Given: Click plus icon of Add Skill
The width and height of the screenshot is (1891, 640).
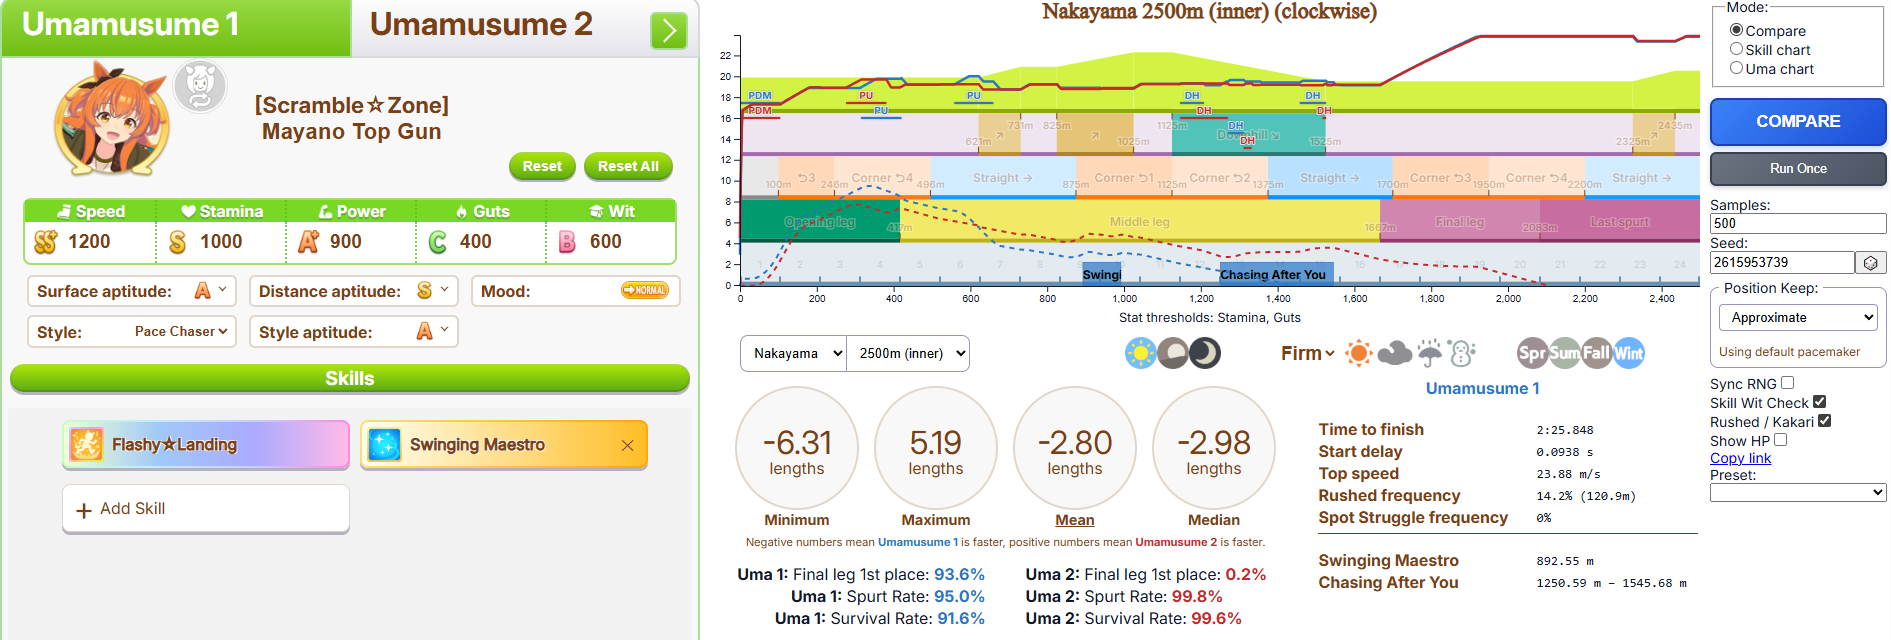Looking at the screenshot, I should (x=84, y=510).
